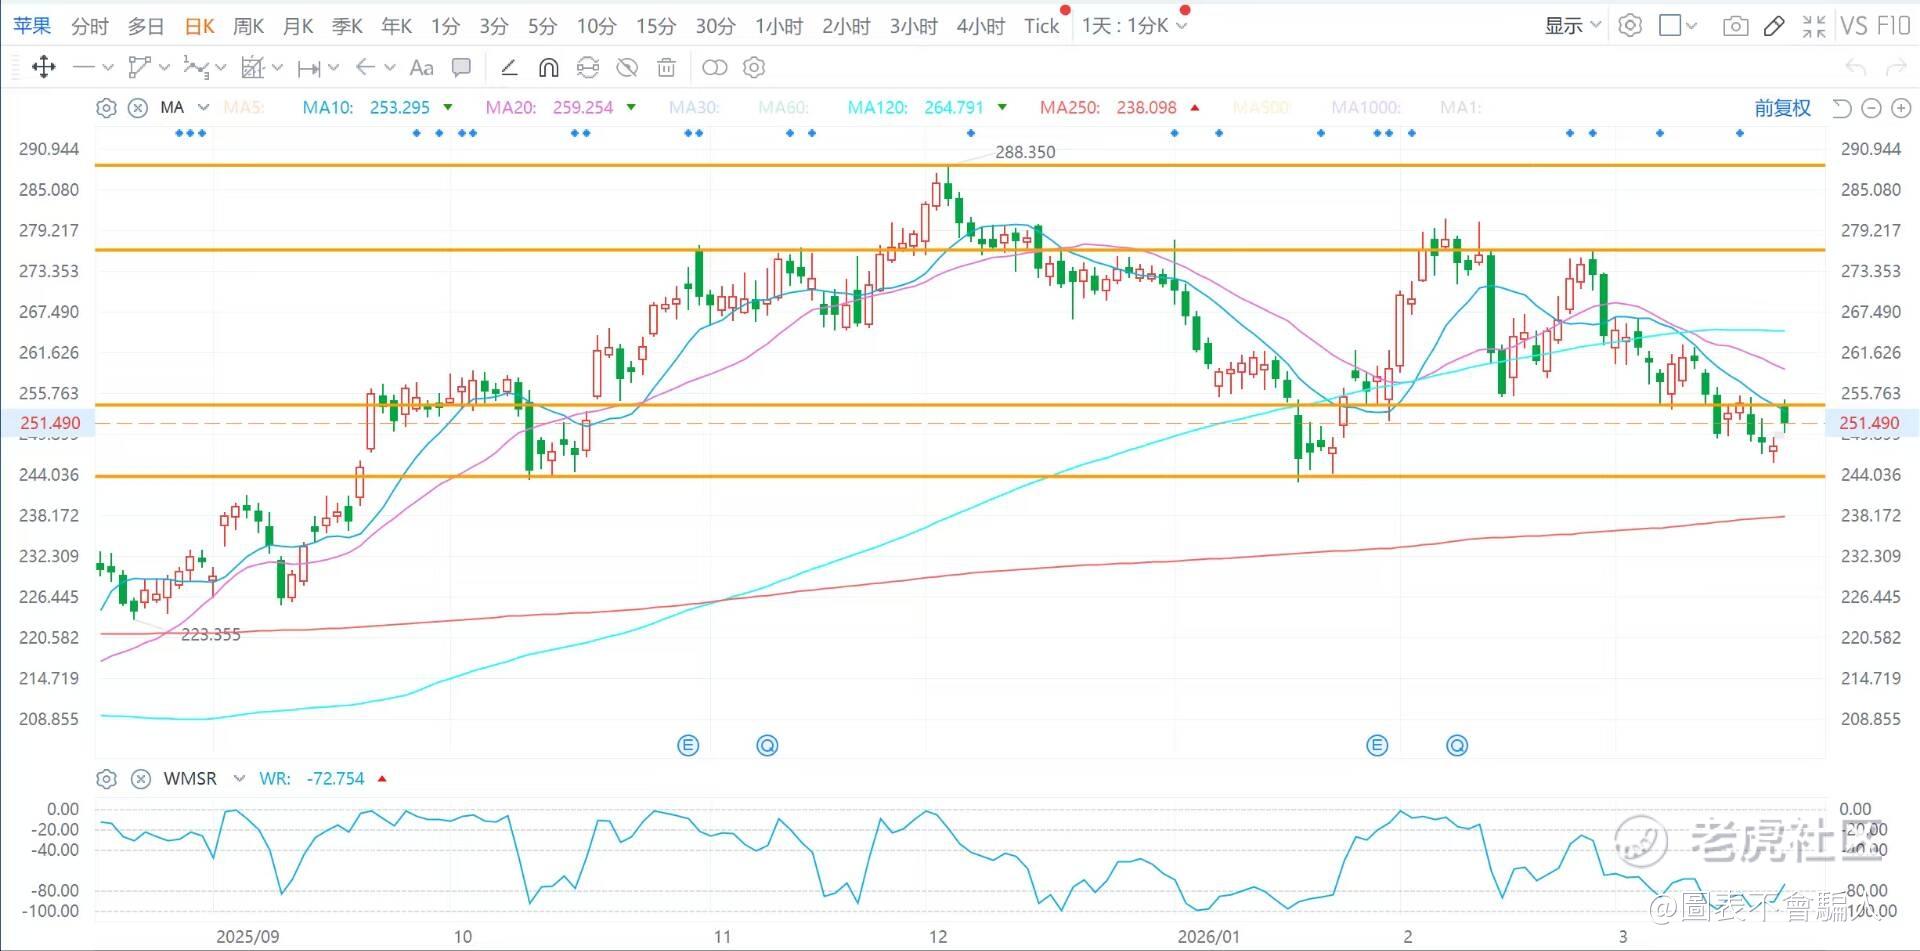Switch to the 多日 tab
The height and width of the screenshot is (951, 1920).
click(x=146, y=26)
